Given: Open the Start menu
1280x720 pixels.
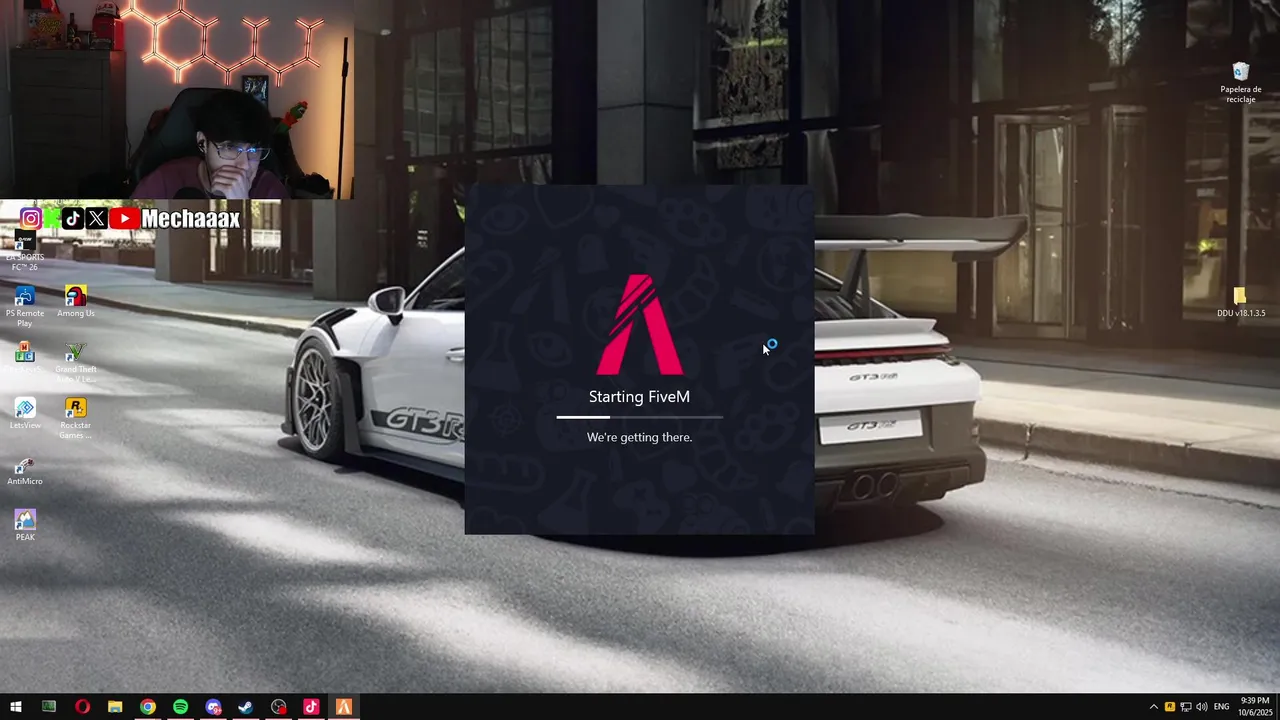Looking at the screenshot, I should [x=16, y=707].
